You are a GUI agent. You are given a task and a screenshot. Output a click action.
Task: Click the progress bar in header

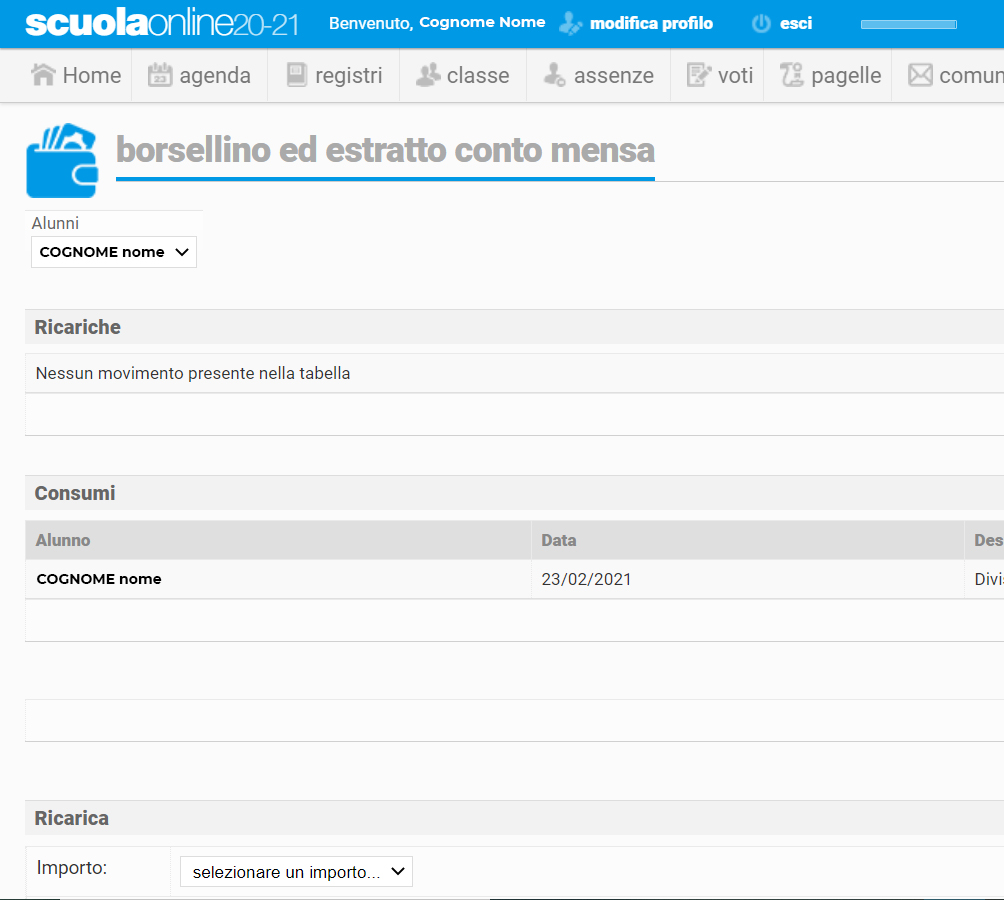click(908, 24)
